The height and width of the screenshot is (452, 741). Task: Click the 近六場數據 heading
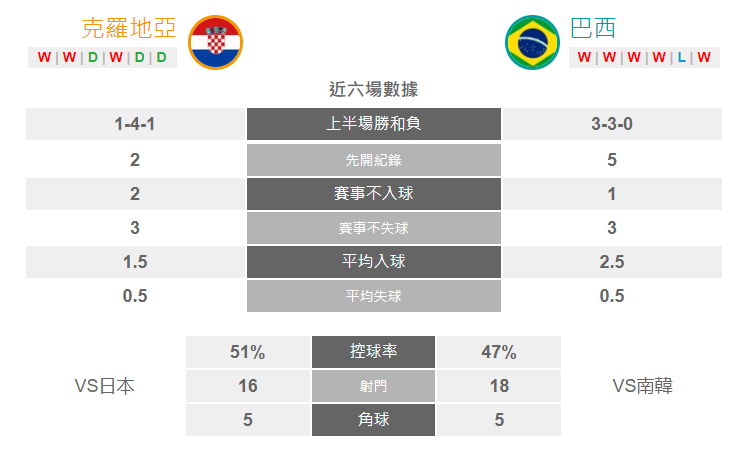[x=373, y=89]
